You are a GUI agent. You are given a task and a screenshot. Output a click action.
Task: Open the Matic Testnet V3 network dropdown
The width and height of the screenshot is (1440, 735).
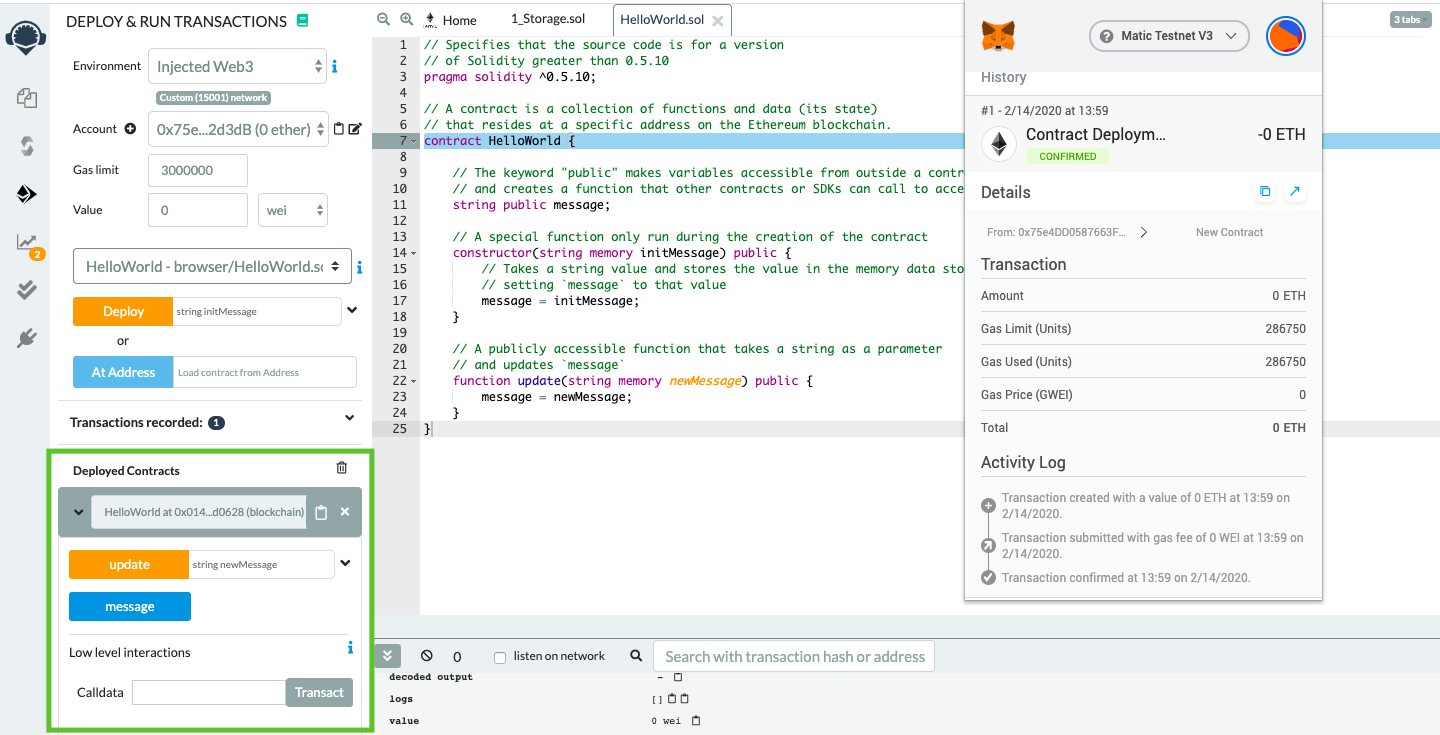1169,36
